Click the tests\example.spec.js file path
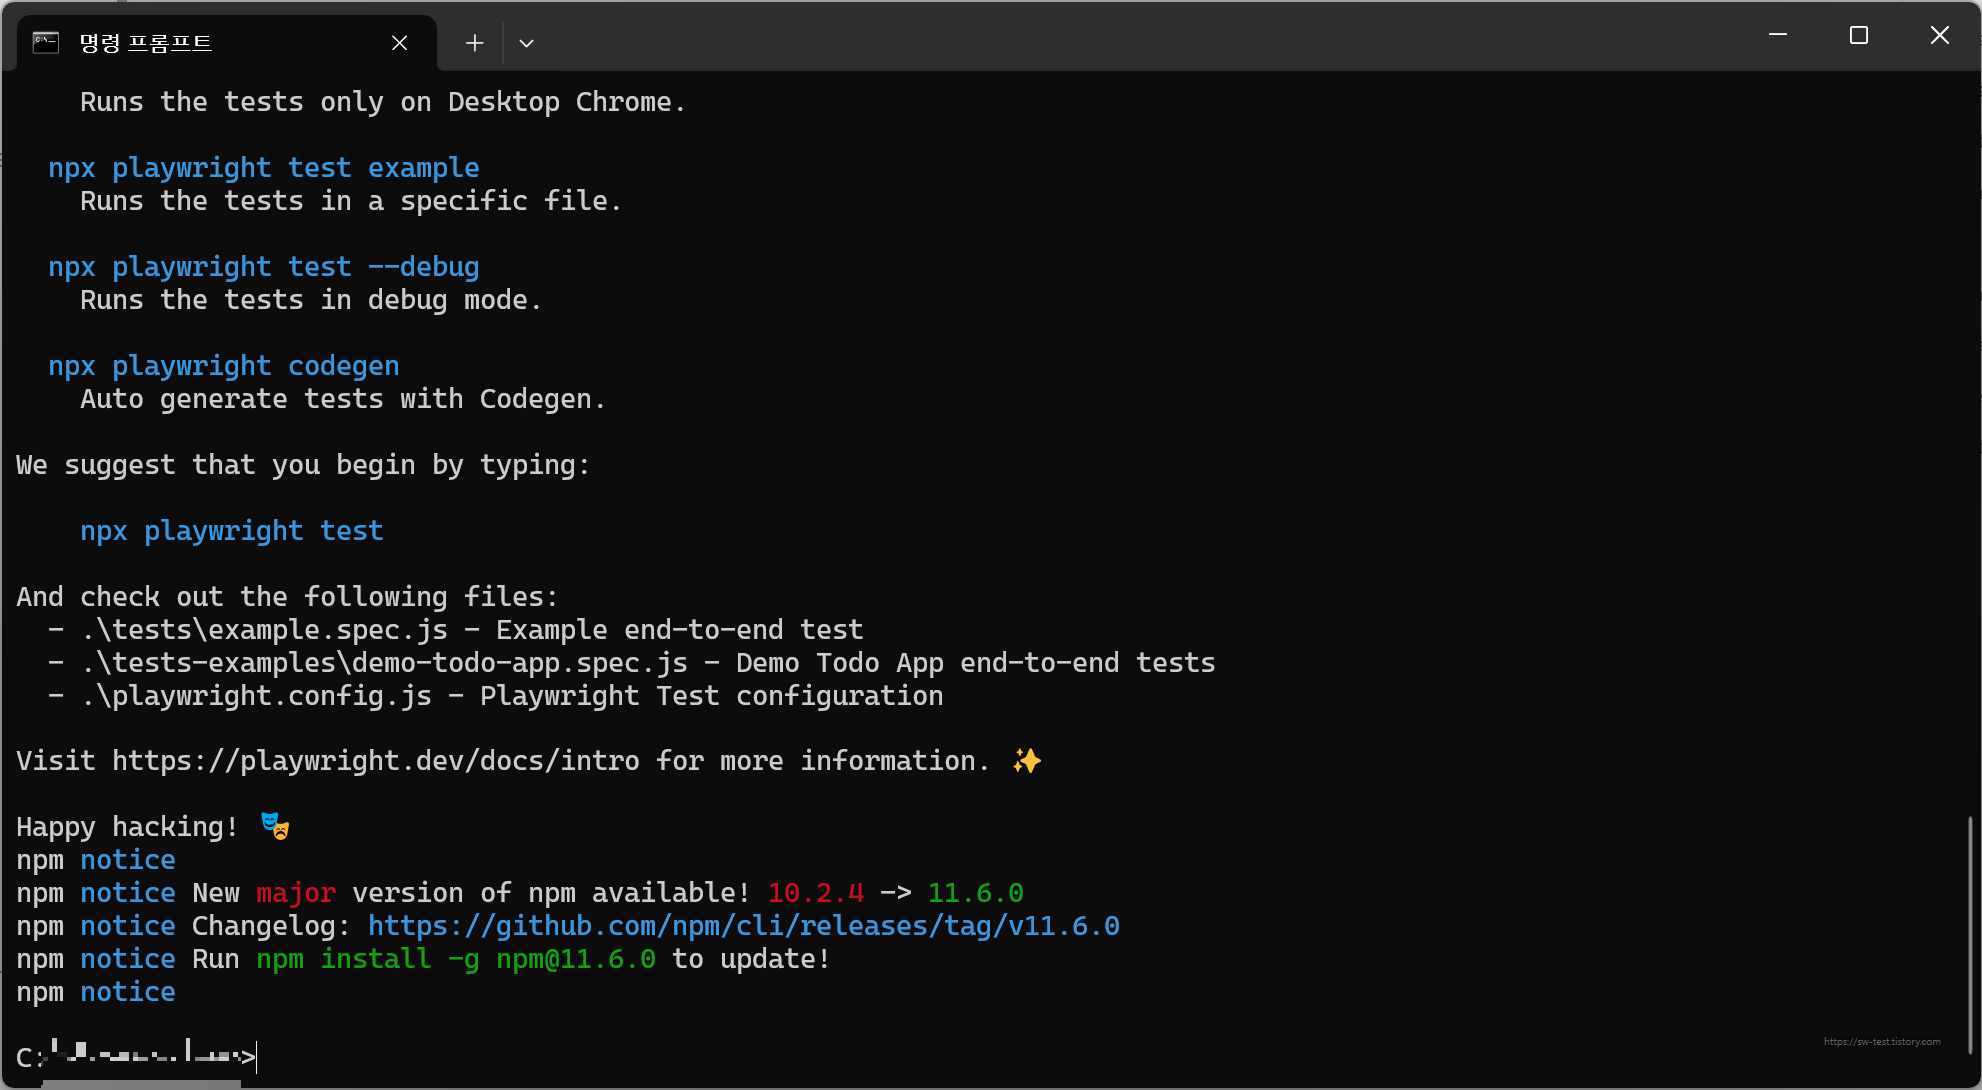This screenshot has height=1090, width=1982. 265,630
